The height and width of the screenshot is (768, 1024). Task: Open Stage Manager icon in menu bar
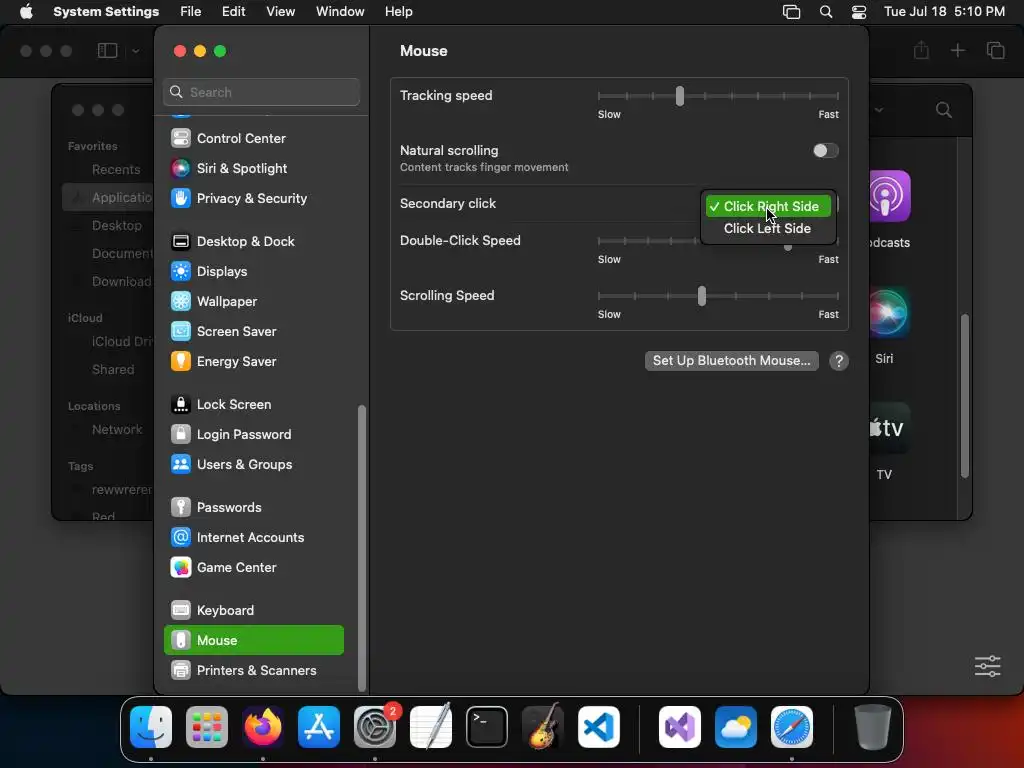click(x=792, y=12)
